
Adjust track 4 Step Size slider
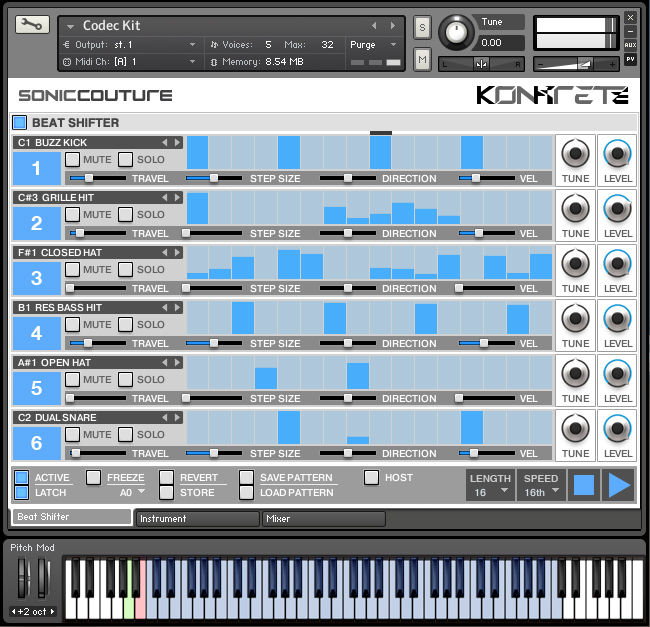pos(214,343)
